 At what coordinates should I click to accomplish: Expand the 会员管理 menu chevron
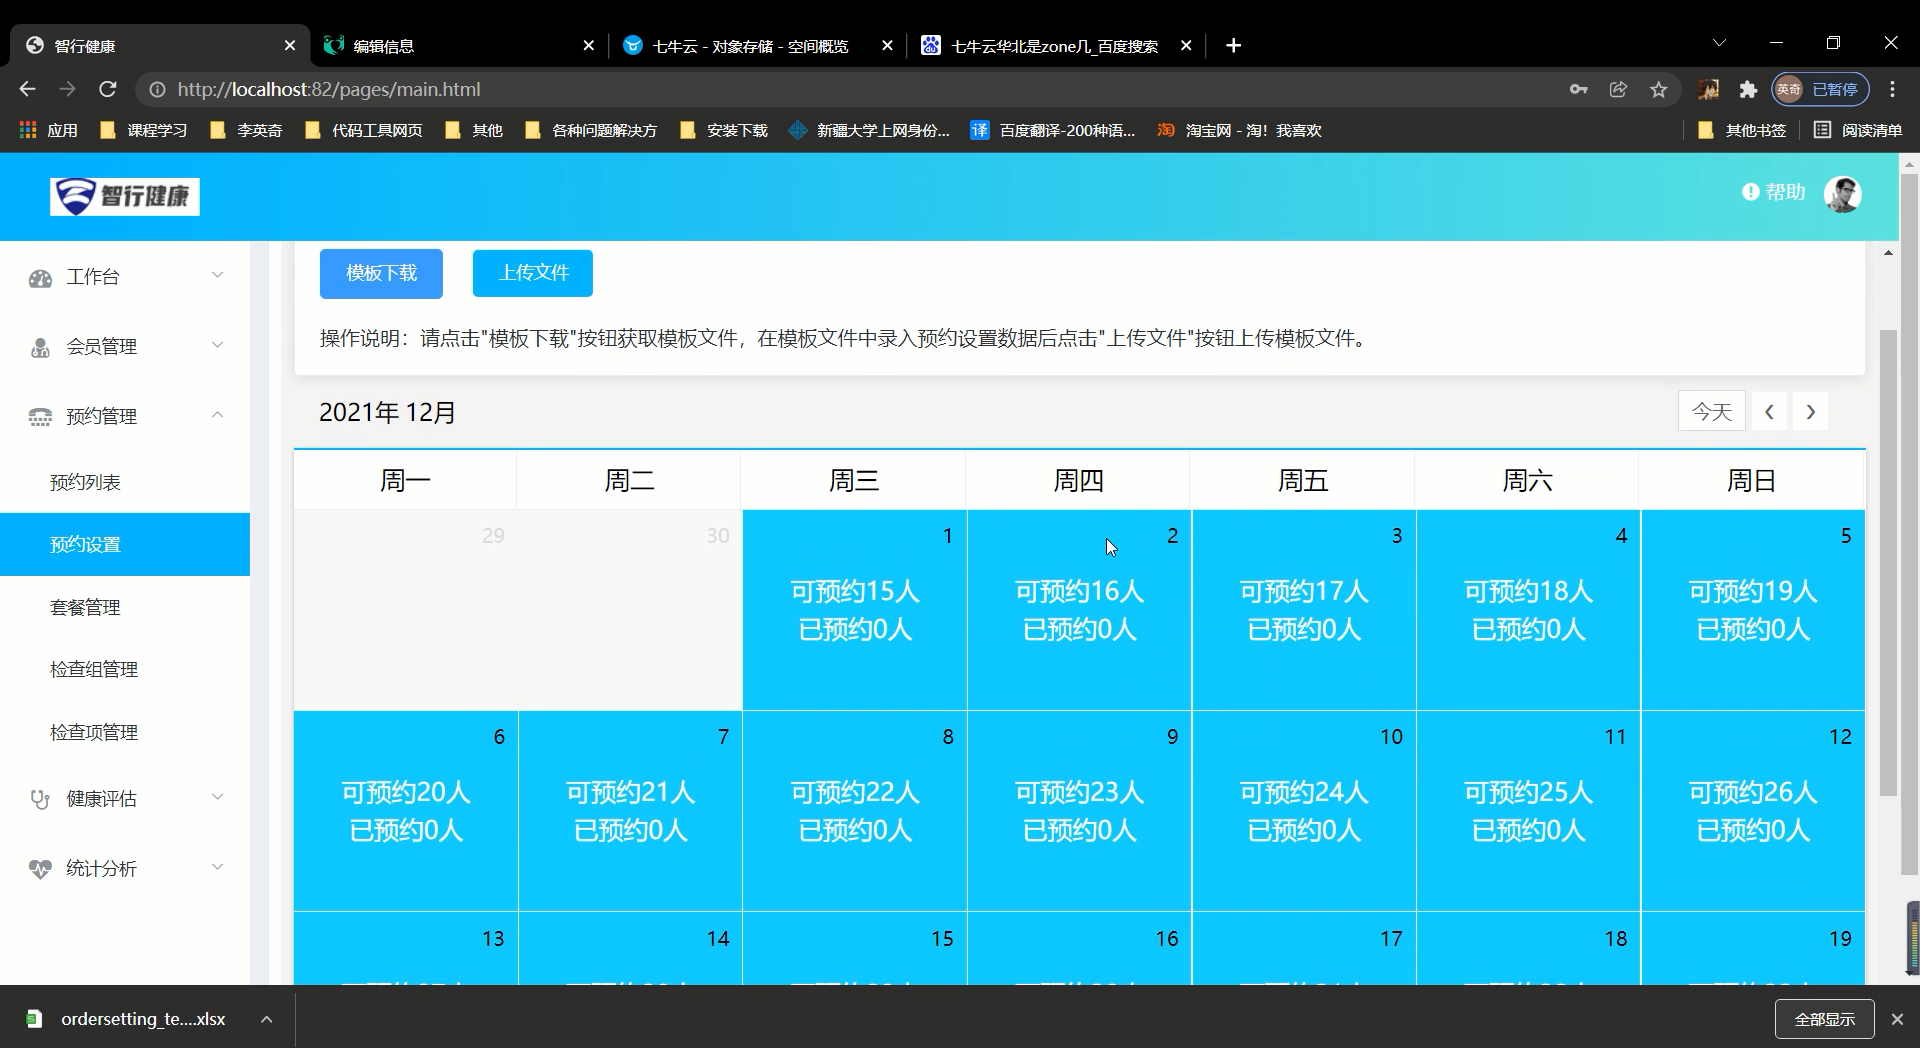coord(217,345)
